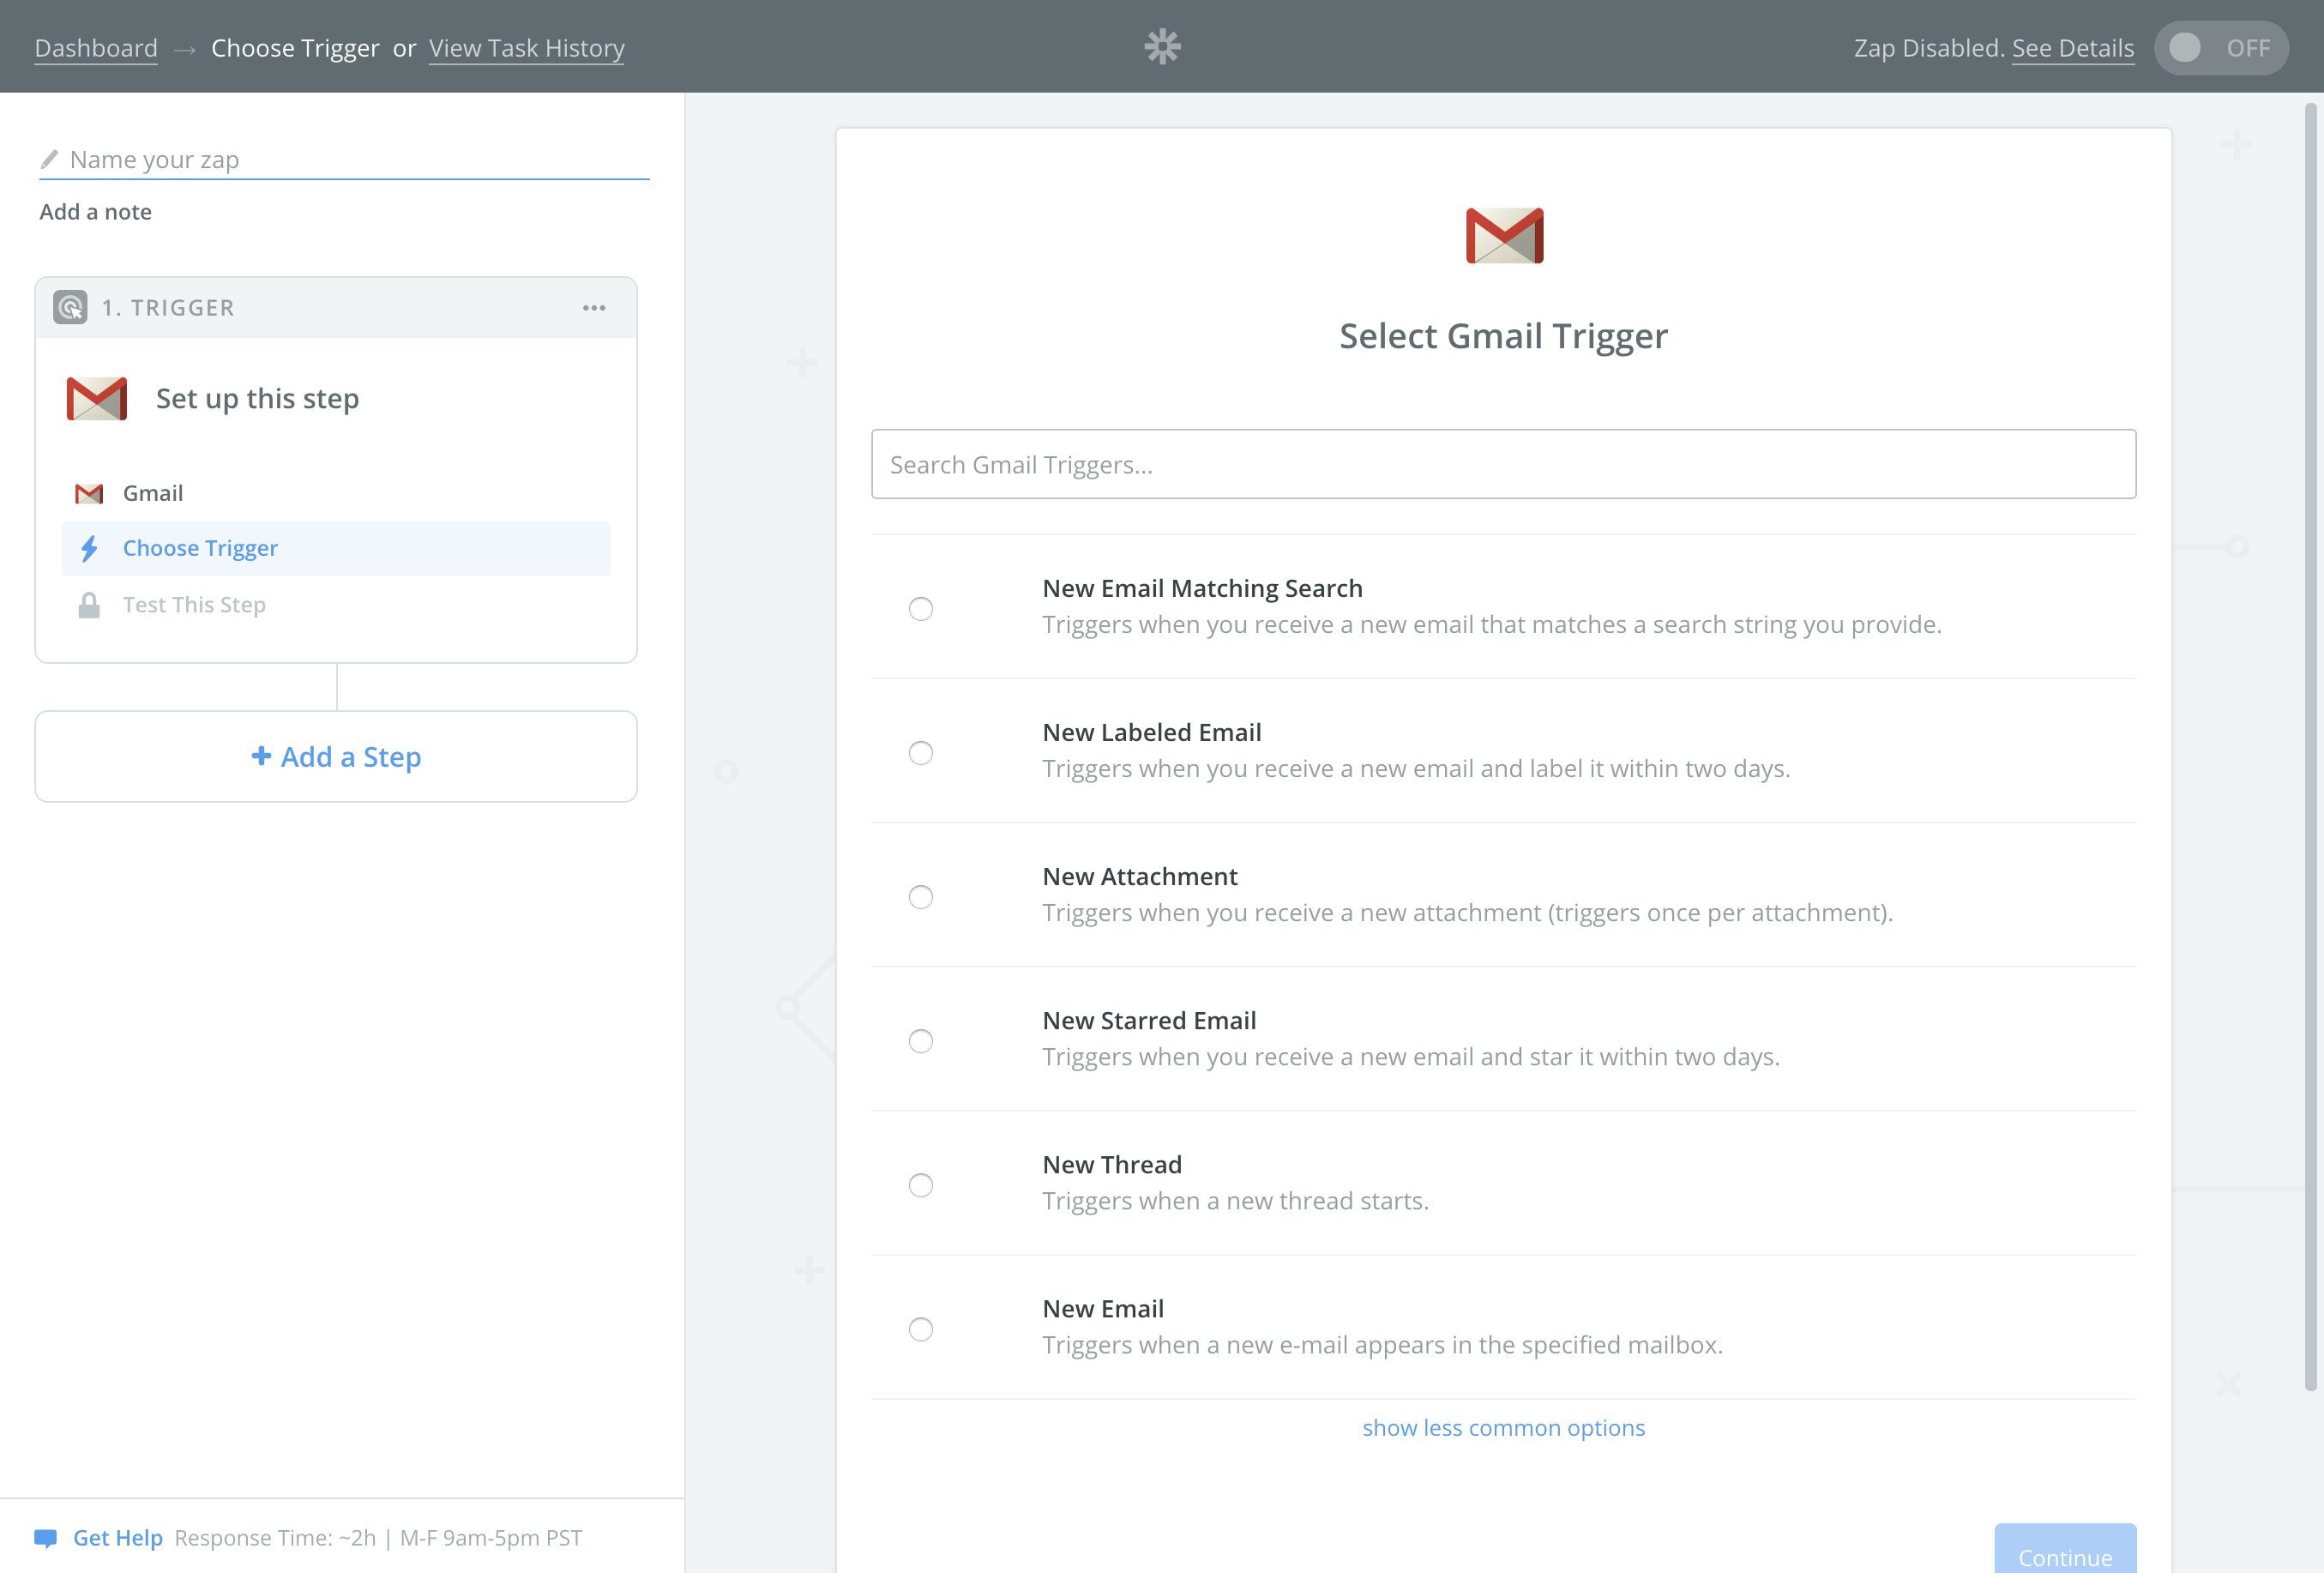Image resolution: width=2324 pixels, height=1573 pixels.
Task: Click the Add a Step button
Action: point(336,757)
